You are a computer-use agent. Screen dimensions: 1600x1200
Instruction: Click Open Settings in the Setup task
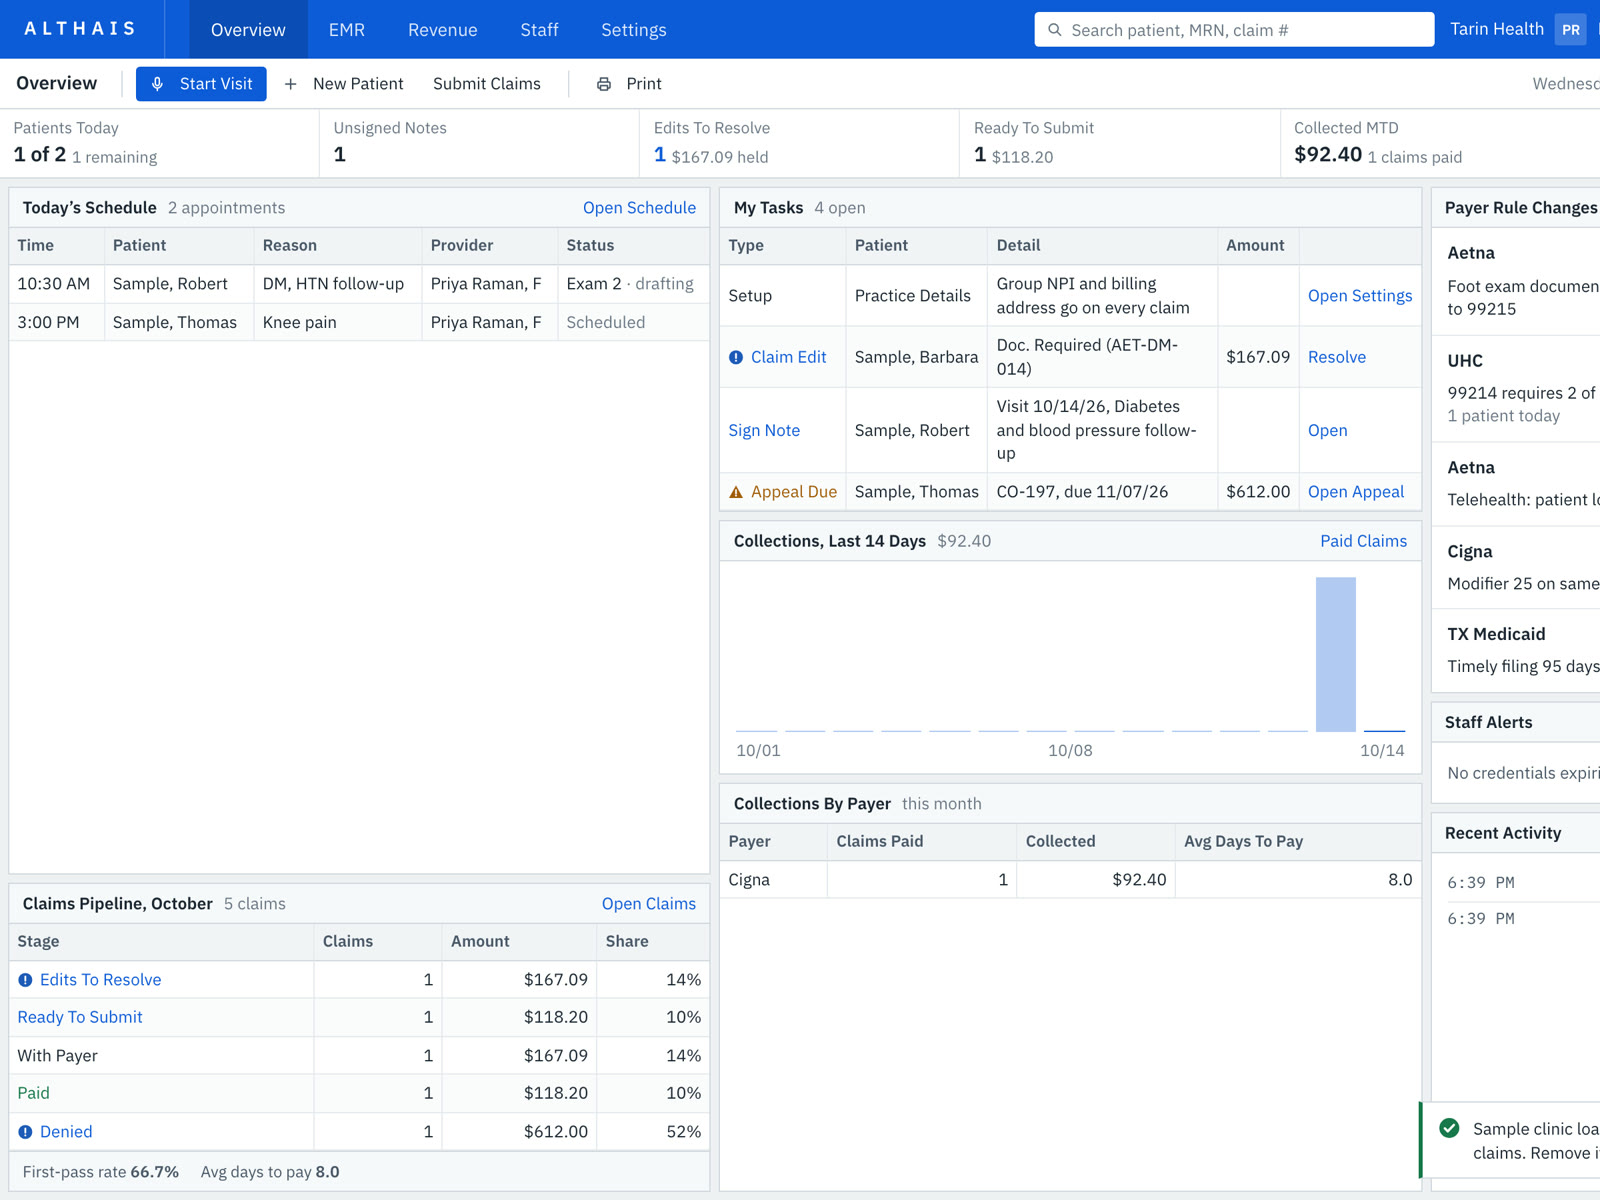[1360, 296]
